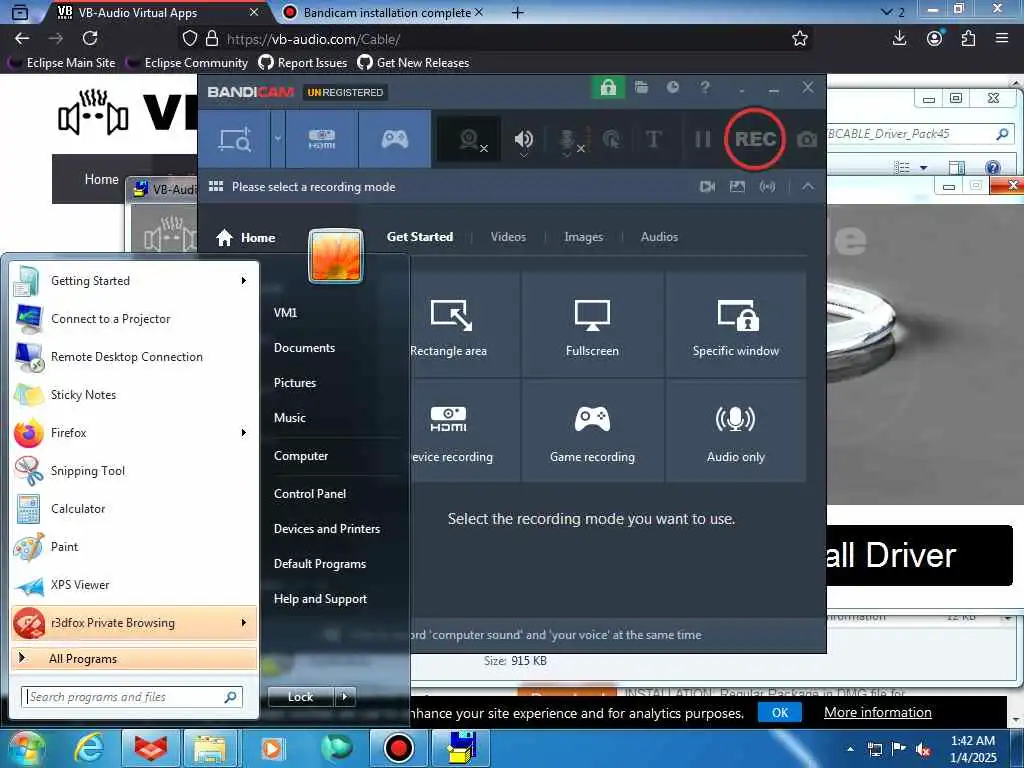Open Calculator from Start menu
Viewport: 1024px width, 768px height.
[x=134, y=509]
